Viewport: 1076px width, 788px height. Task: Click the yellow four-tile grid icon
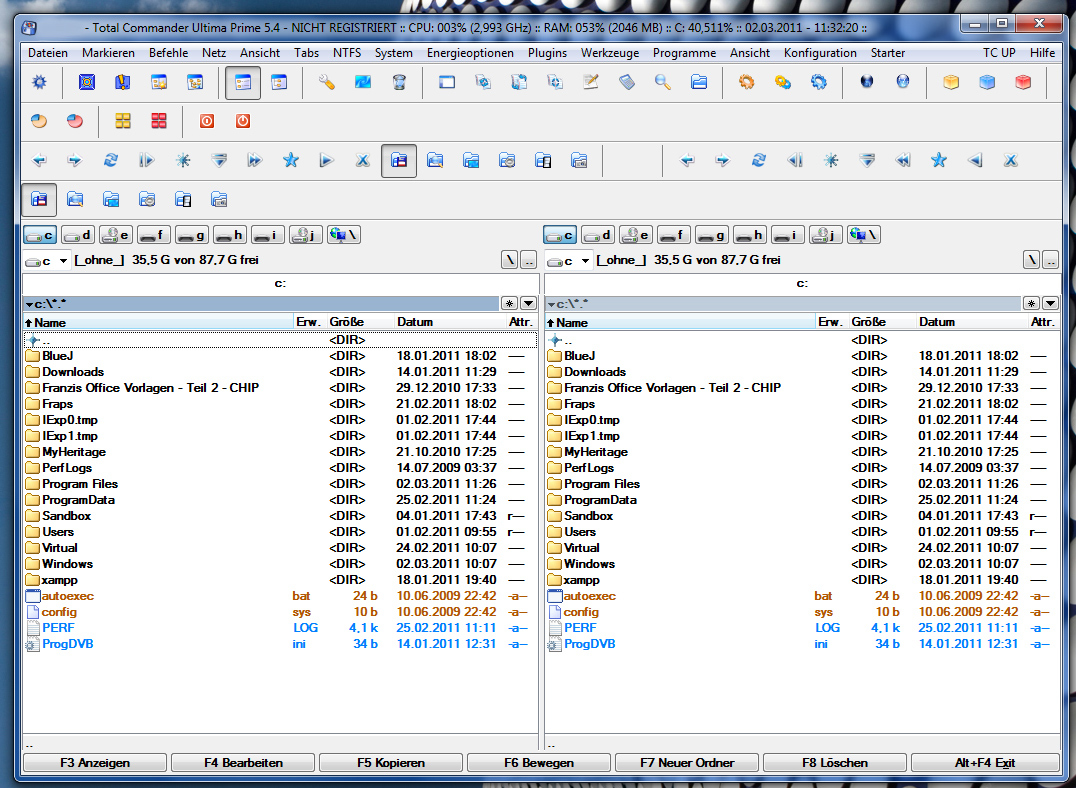[x=123, y=121]
